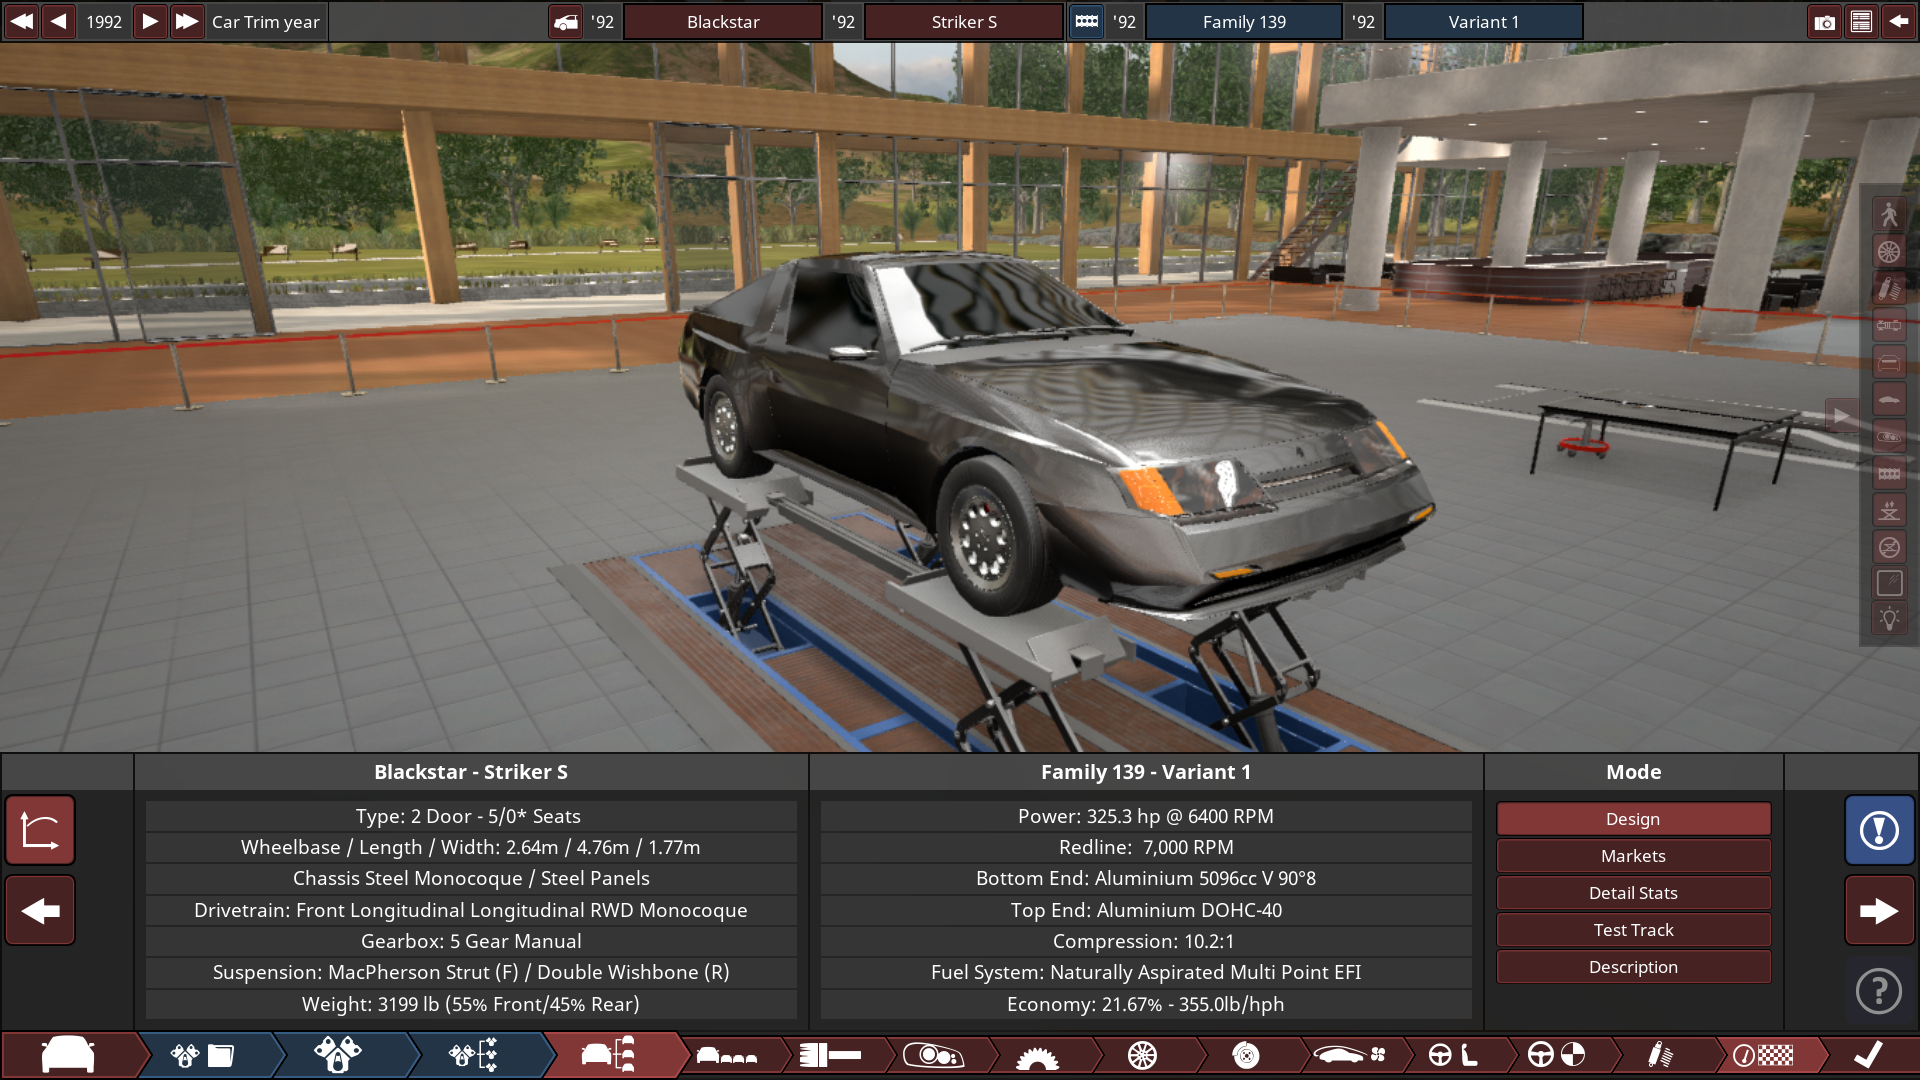Open the Striker S trim name field
This screenshot has width=1920, height=1080.
pyautogui.click(x=963, y=21)
